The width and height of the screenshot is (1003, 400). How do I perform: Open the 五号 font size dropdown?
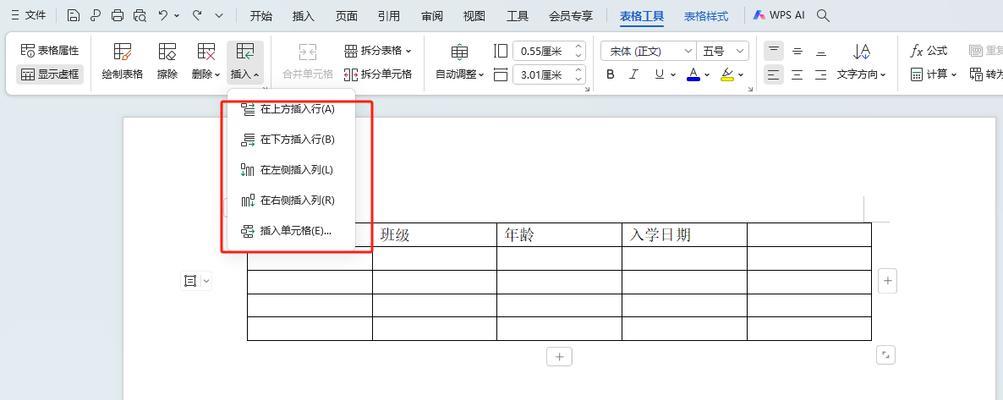click(x=723, y=51)
